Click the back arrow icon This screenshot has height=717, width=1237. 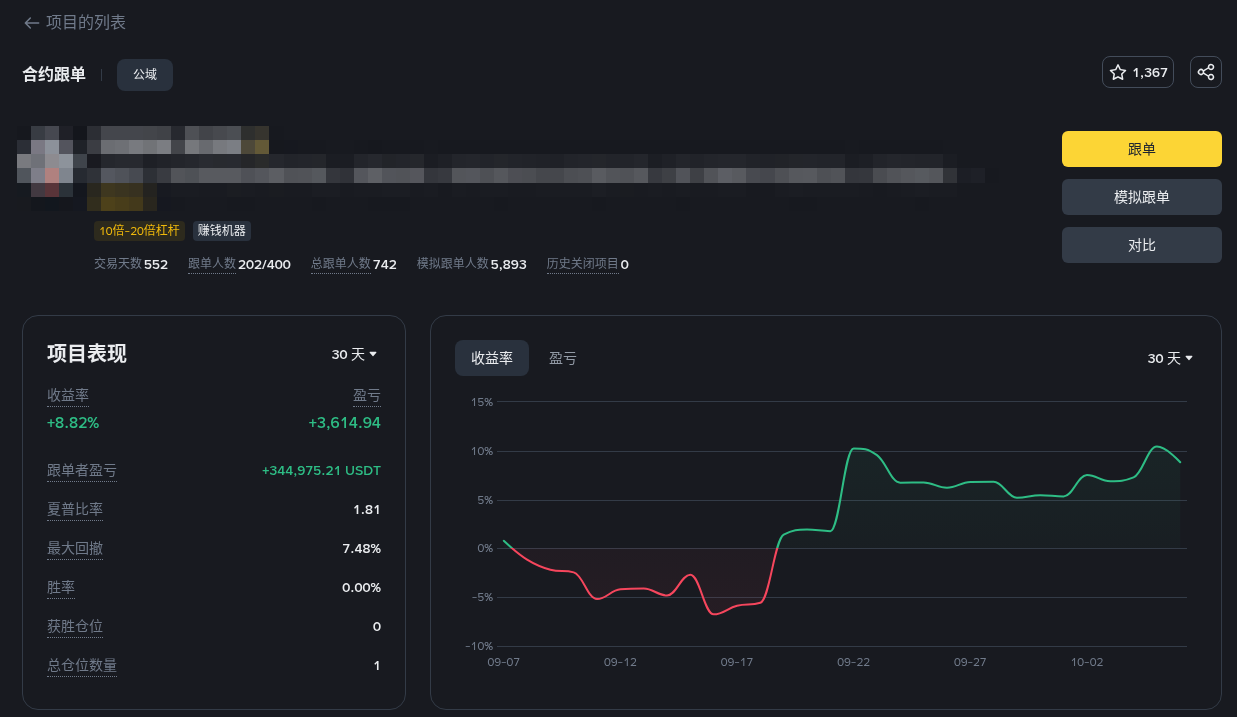[x=31, y=22]
